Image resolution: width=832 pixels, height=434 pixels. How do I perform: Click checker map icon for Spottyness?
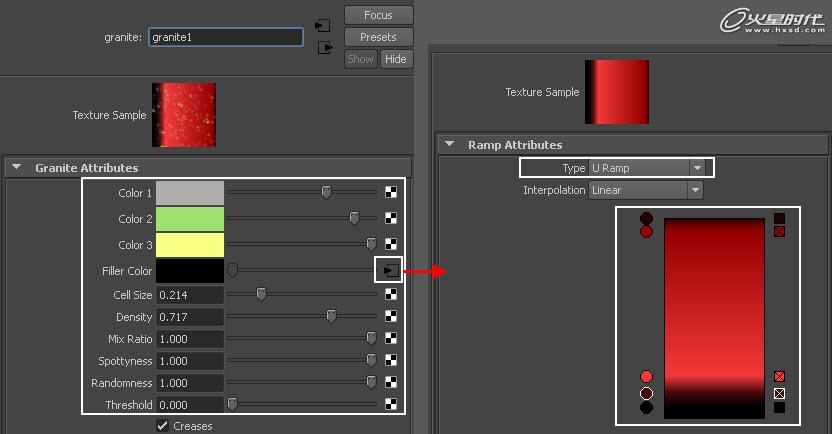391,360
